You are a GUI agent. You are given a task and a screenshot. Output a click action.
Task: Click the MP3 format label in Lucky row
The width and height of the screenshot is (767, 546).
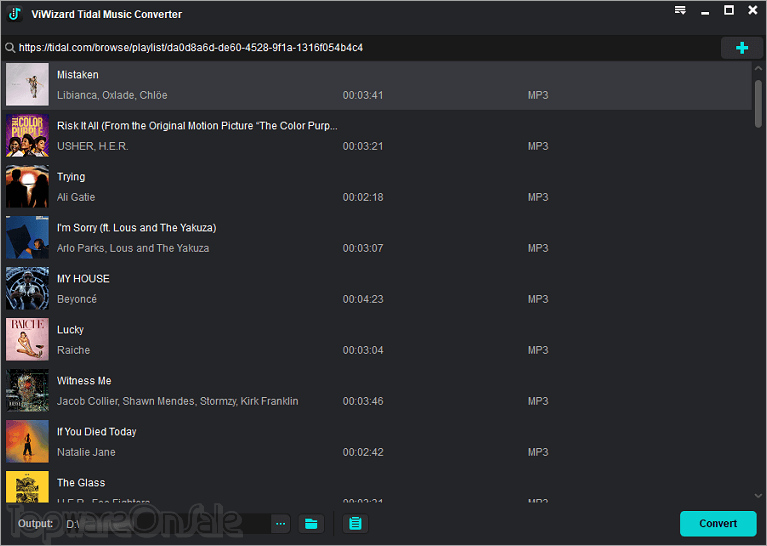pyautogui.click(x=538, y=350)
